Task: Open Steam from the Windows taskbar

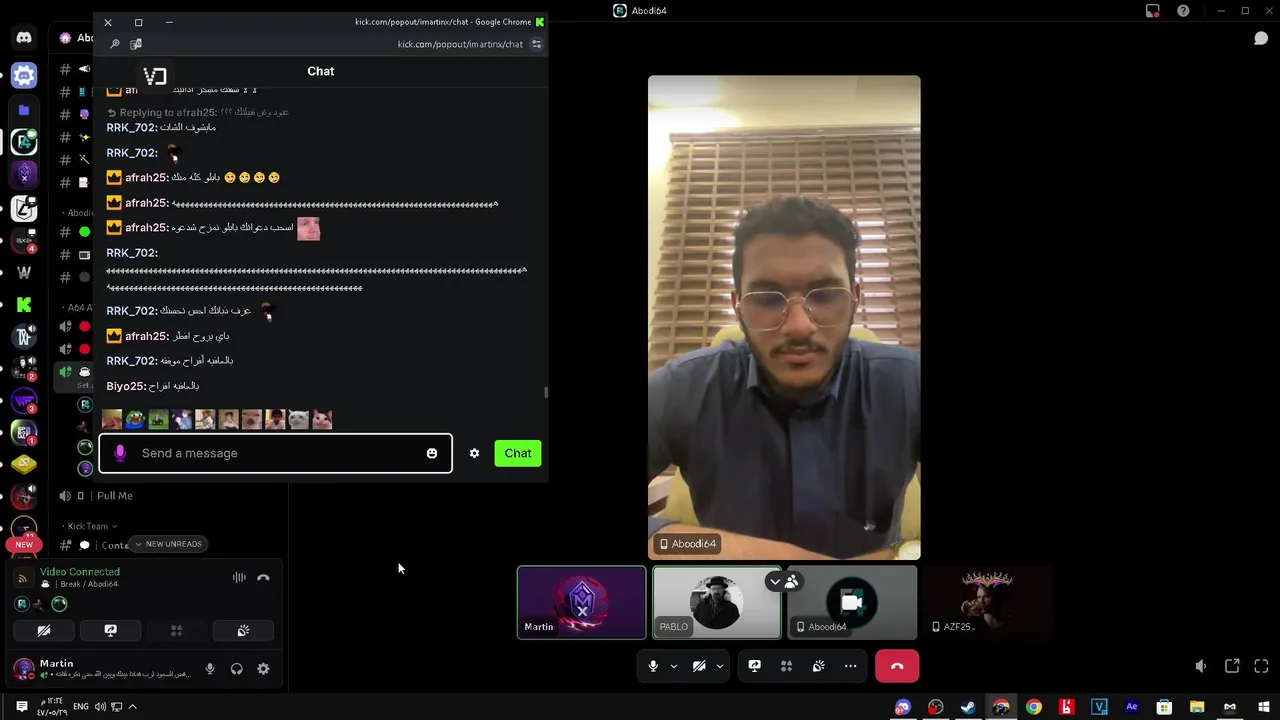Action: click(x=968, y=707)
